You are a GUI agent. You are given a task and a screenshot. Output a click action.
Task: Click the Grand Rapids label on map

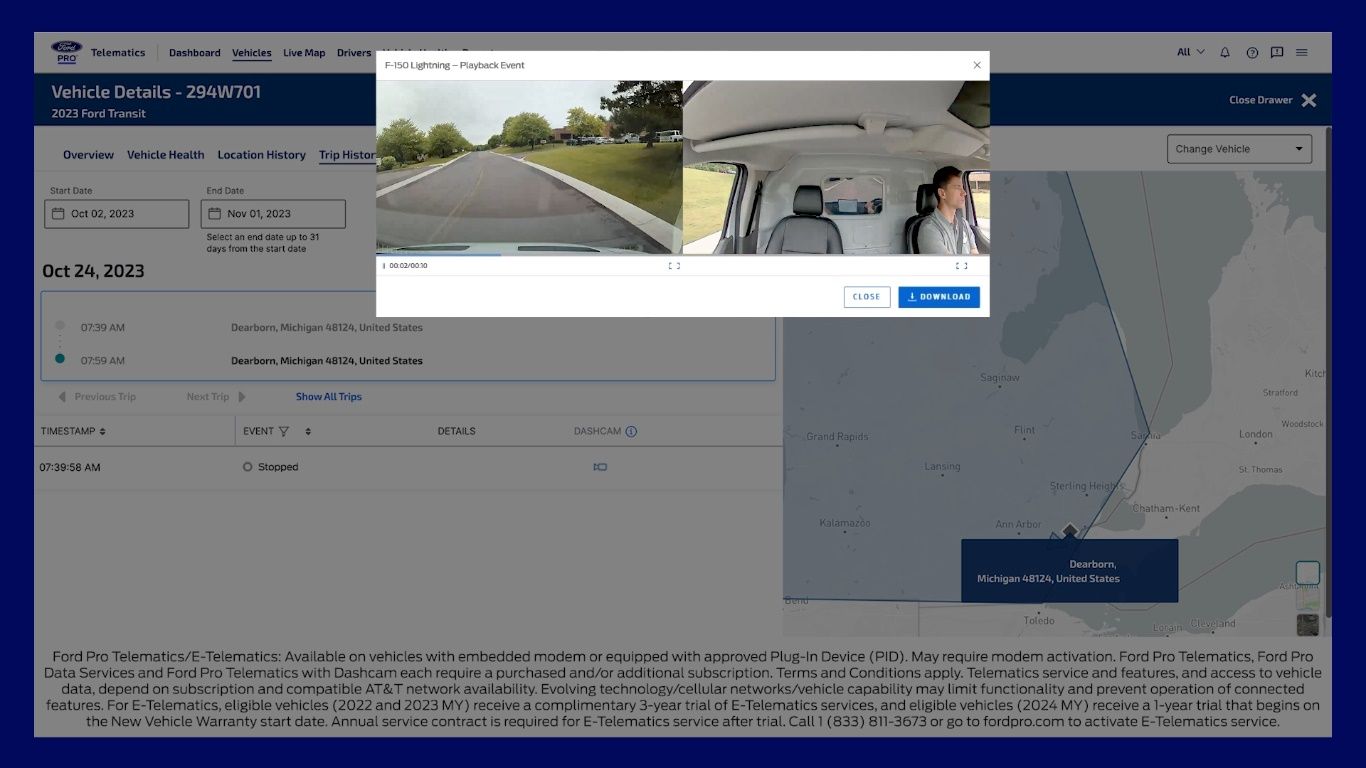(837, 437)
